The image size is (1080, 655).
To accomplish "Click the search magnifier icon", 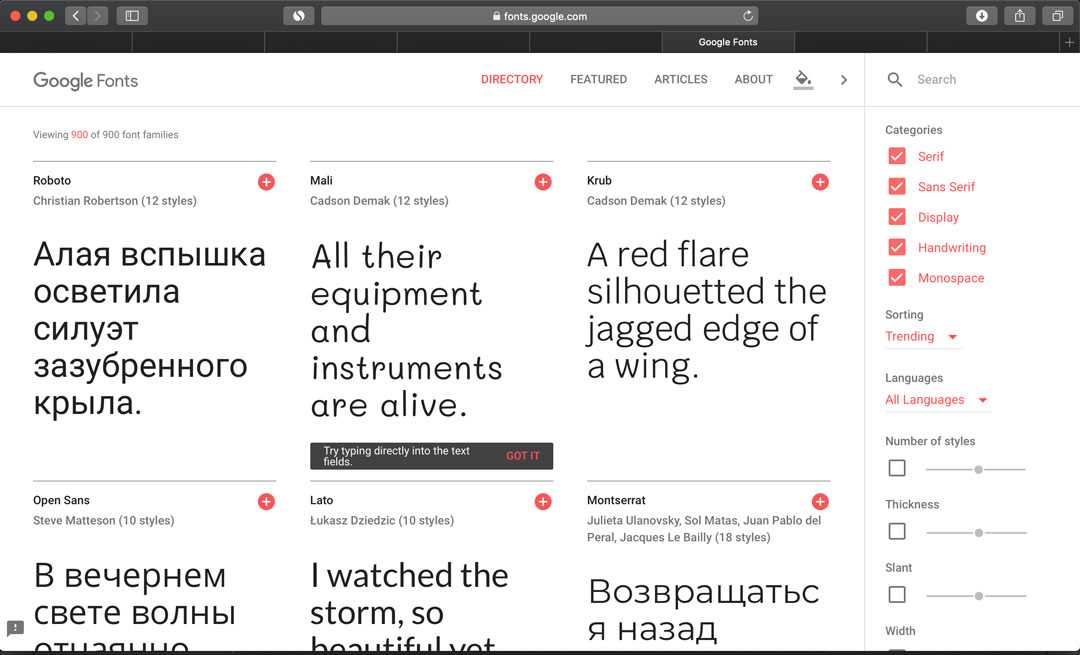I will point(895,80).
